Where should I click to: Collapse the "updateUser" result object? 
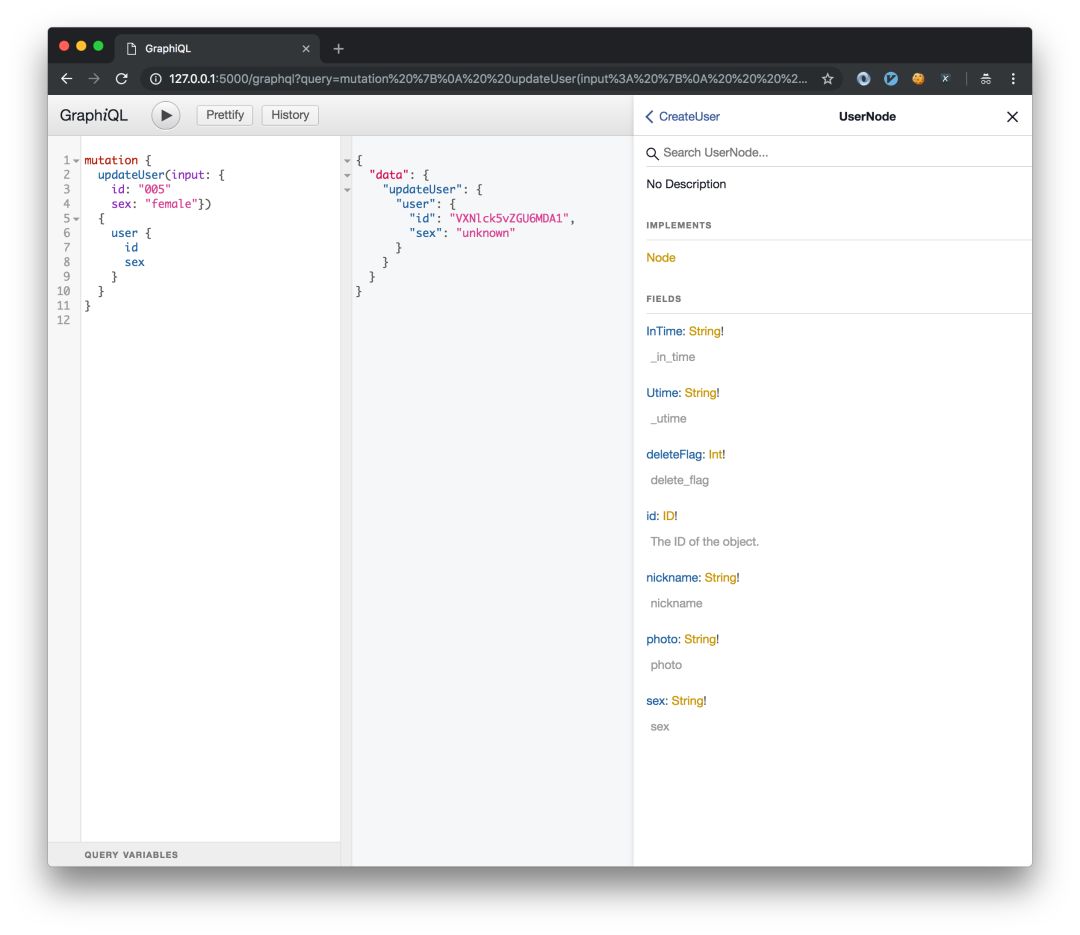coord(347,189)
